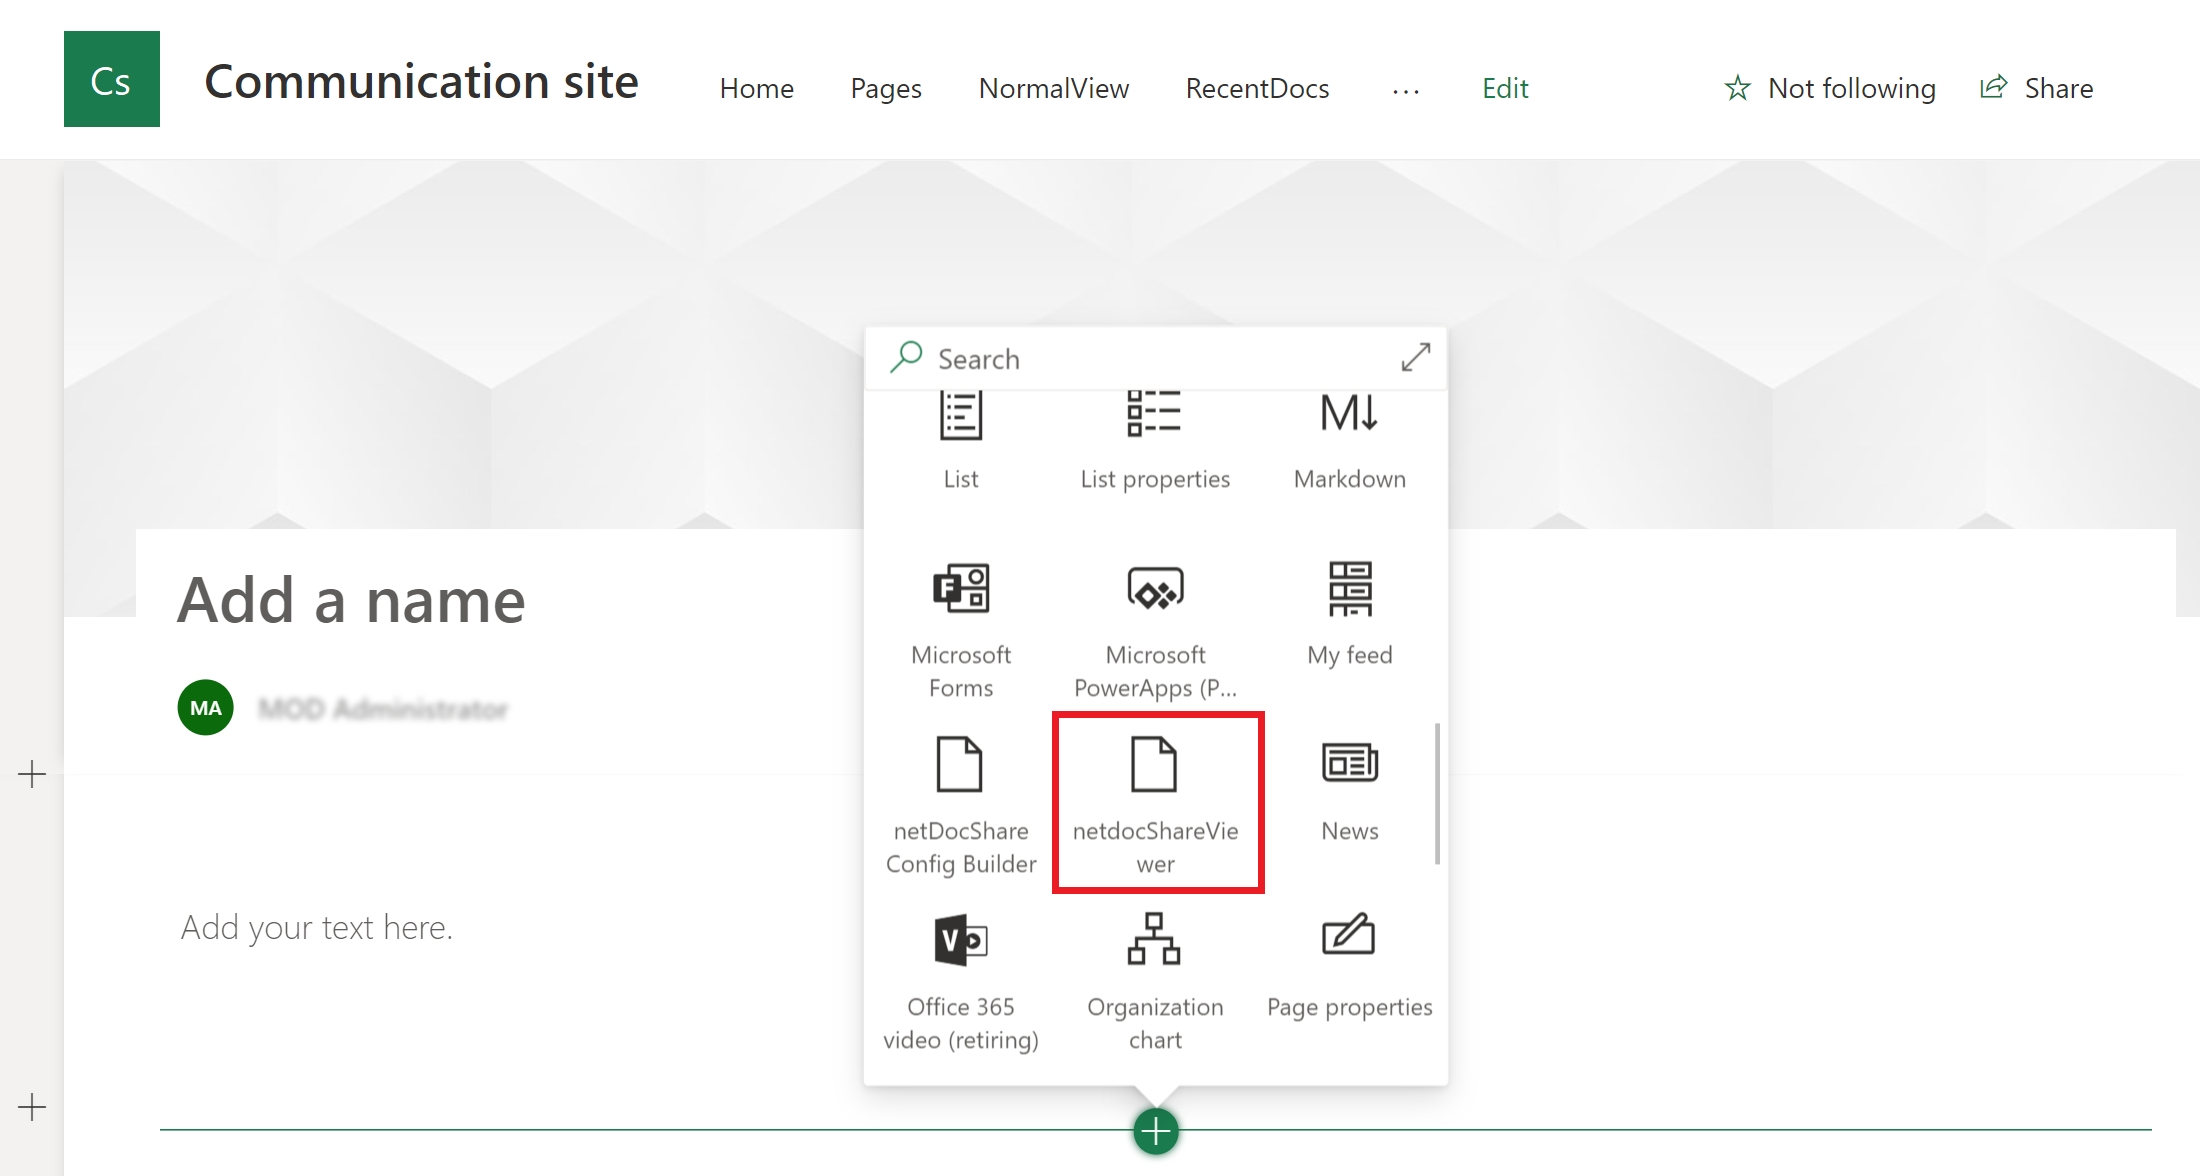Insert the News web part
The height and width of the screenshot is (1176, 2200).
pyautogui.click(x=1349, y=790)
